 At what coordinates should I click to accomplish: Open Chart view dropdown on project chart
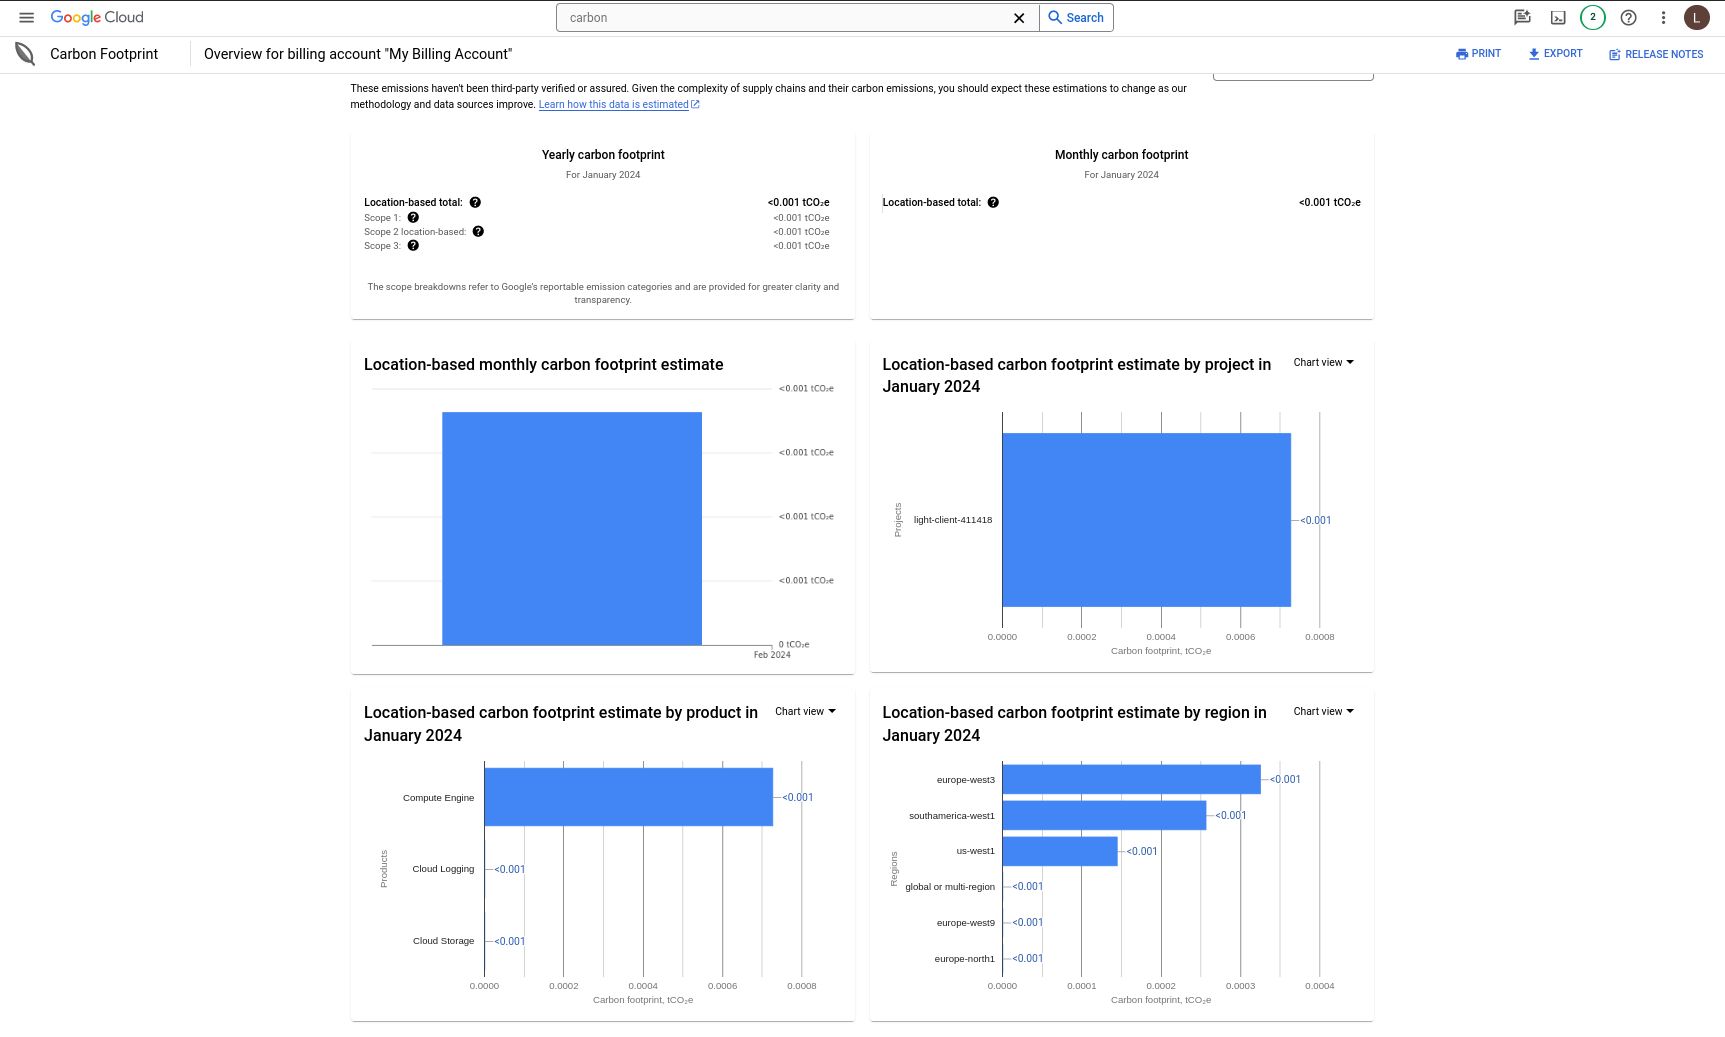(x=1322, y=362)
